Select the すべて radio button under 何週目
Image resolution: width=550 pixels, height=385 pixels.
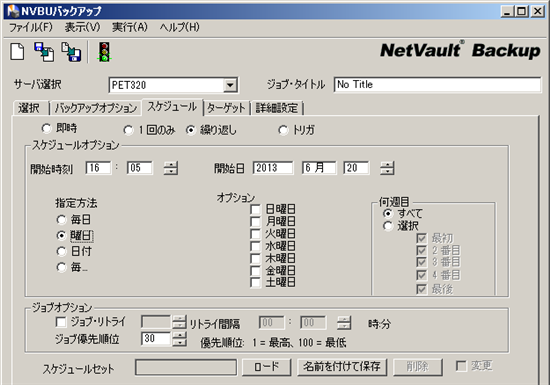388,213
